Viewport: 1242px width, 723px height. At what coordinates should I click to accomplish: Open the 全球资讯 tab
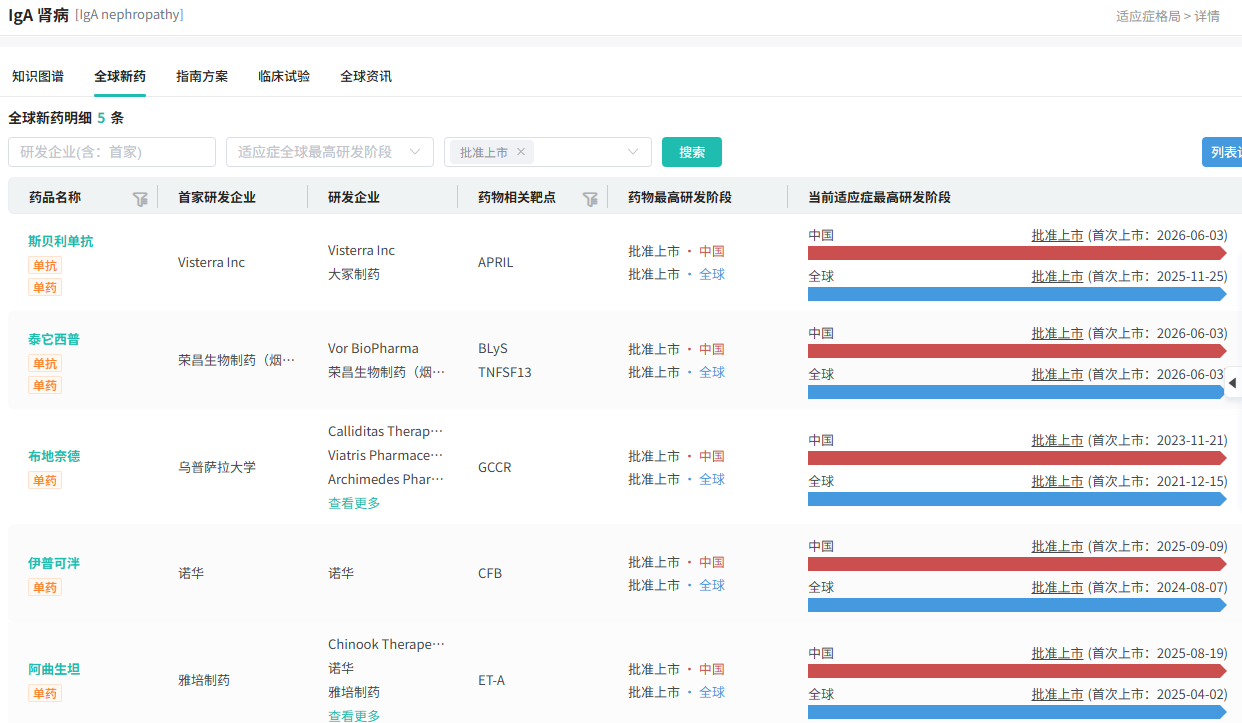(x=366, y=76)
